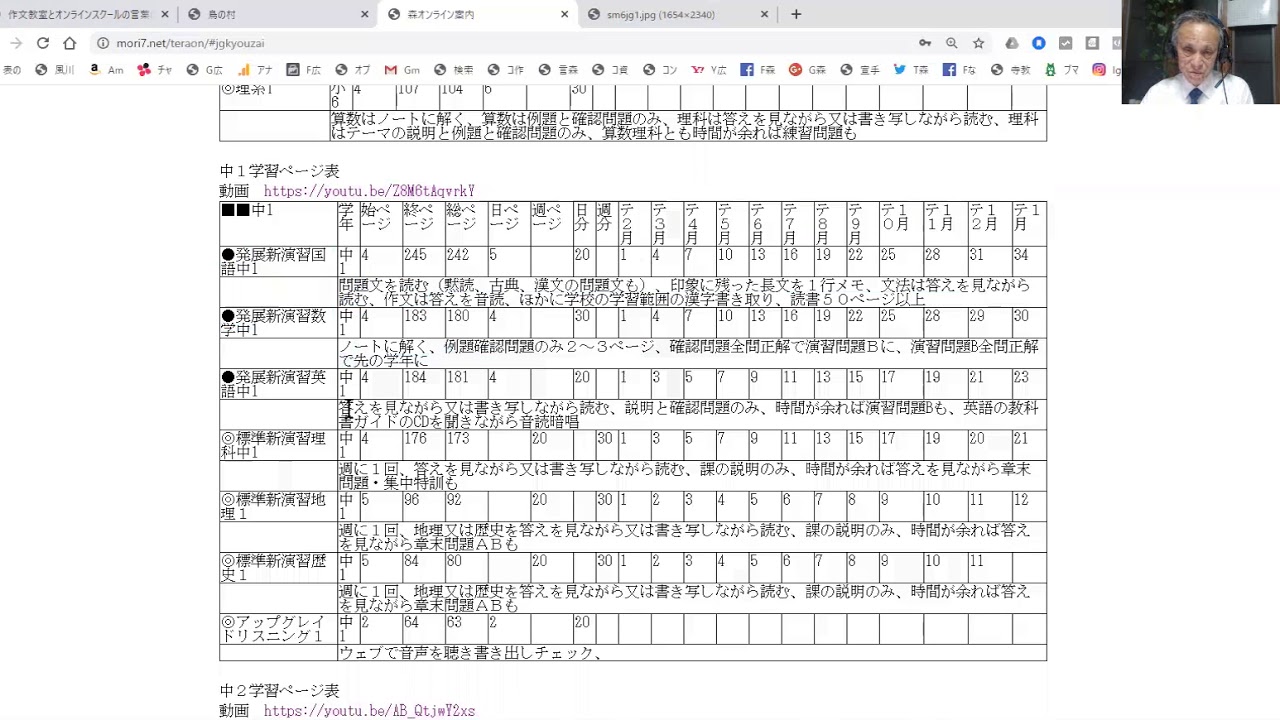1280x720 pixels.
Task: Open the '宣手' bookmark
Action: tap(860, 70)
